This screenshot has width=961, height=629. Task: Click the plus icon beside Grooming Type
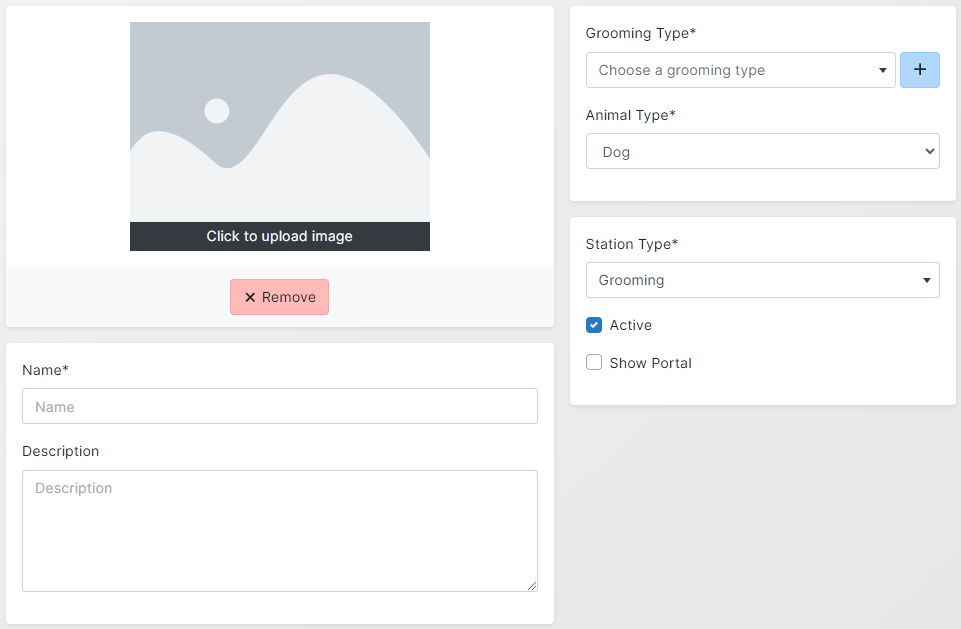coord(919,70)
